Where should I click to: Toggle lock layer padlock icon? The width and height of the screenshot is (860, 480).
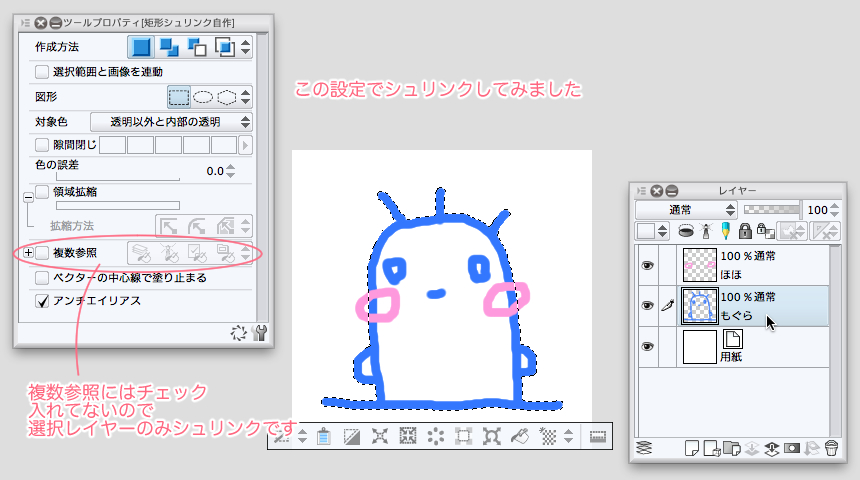(744, 231)
